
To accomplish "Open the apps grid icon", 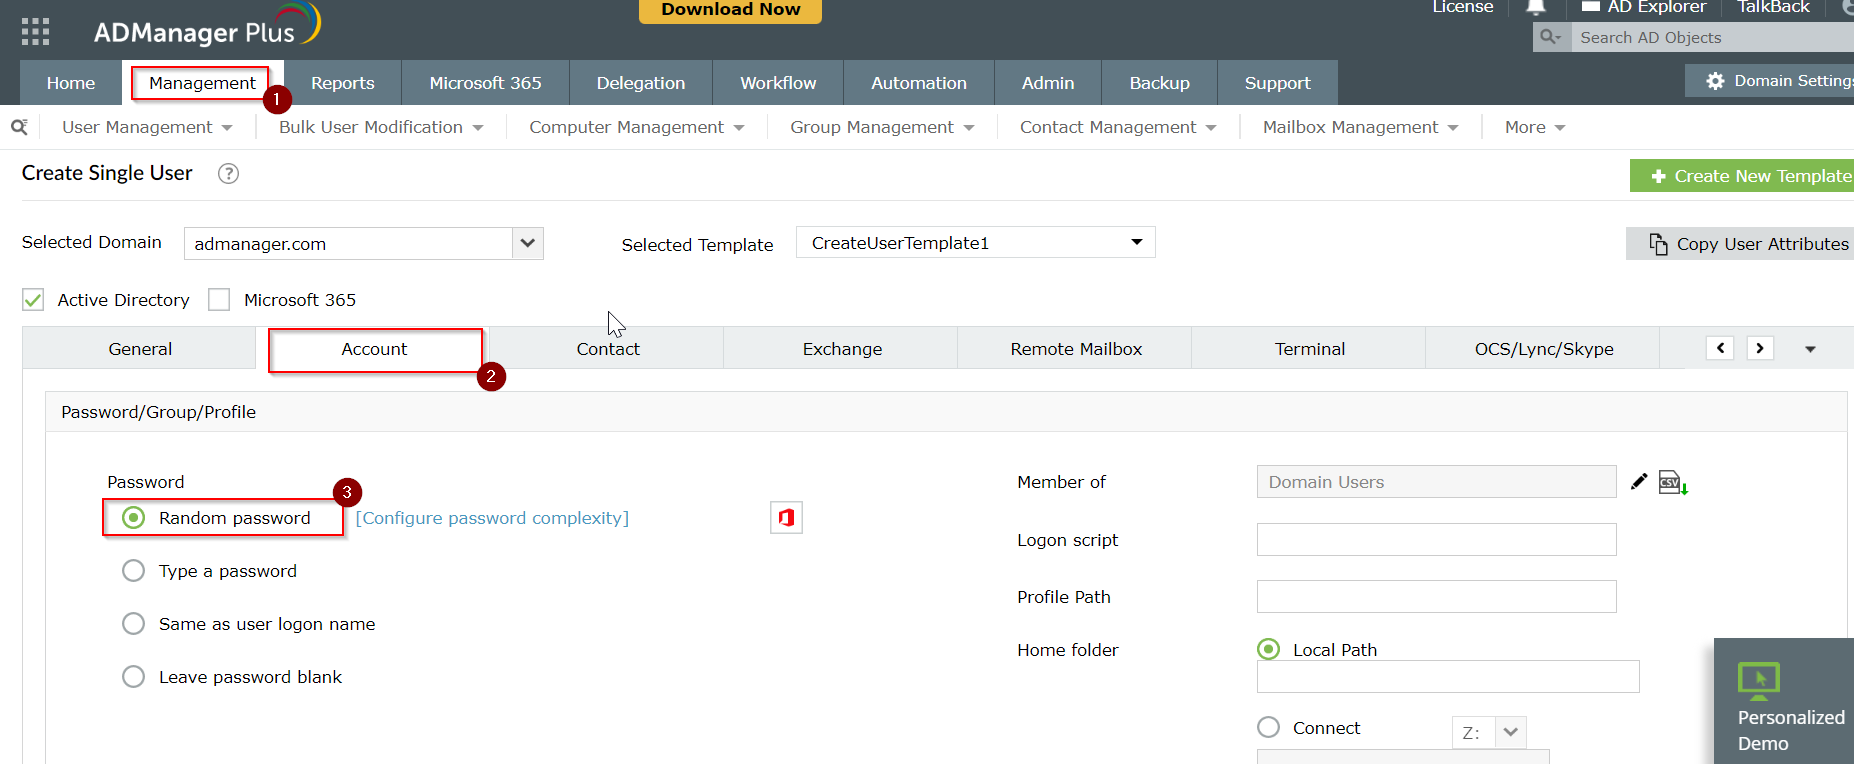I will click(35, 32).
